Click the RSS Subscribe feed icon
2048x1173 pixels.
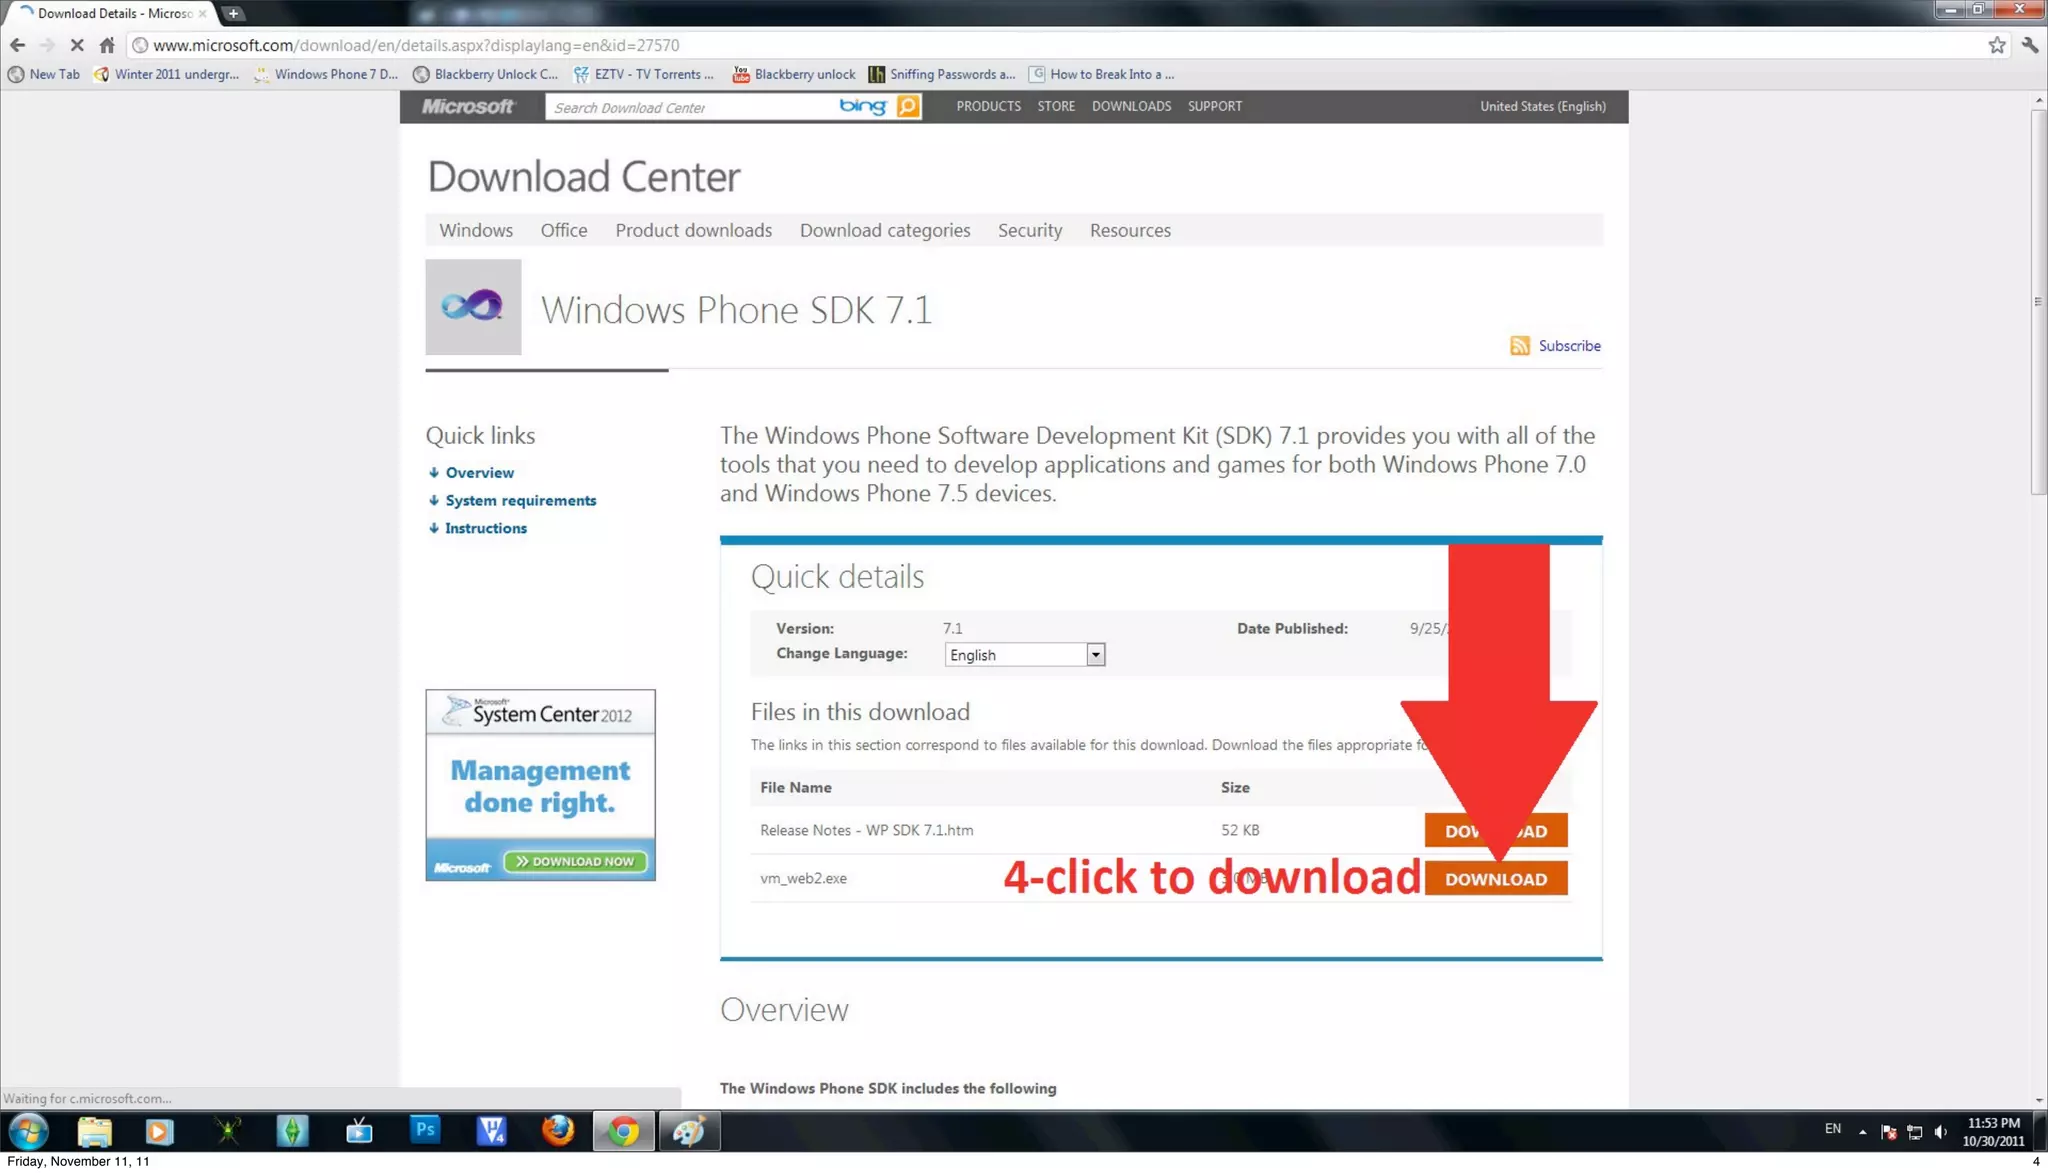1519,346
